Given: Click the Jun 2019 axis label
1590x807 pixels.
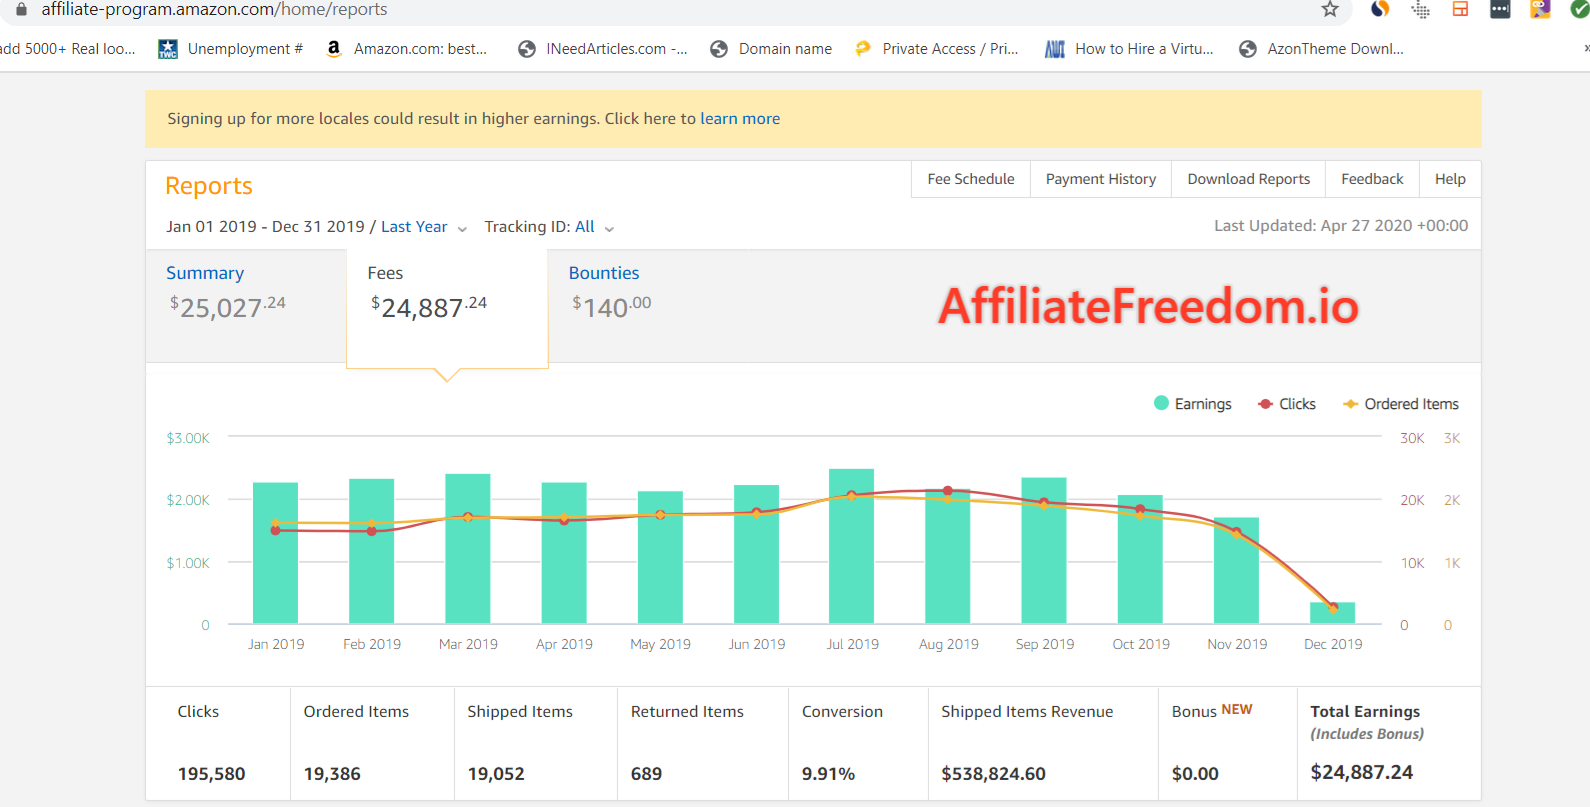Looking at the screenshot, I should pos(757,644).
